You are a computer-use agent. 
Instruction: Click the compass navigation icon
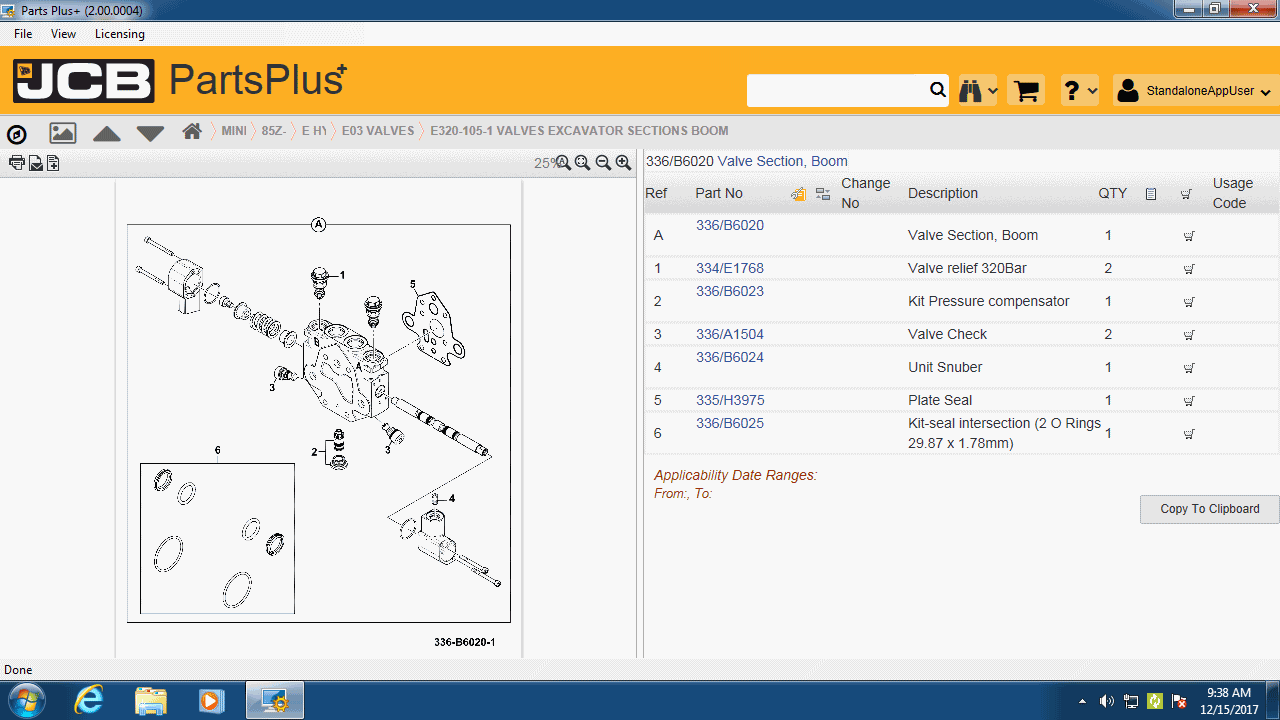[17, 134]
